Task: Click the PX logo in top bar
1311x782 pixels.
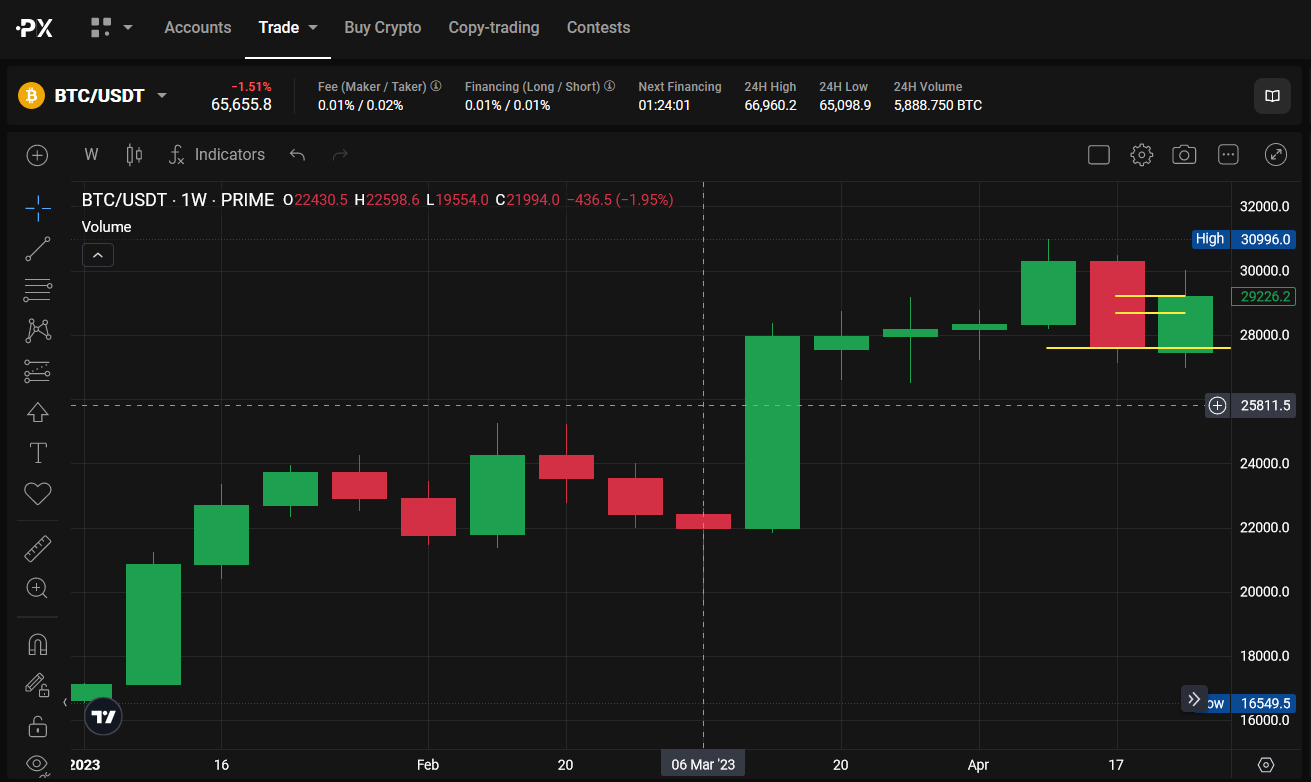Action: coord(35,28)
